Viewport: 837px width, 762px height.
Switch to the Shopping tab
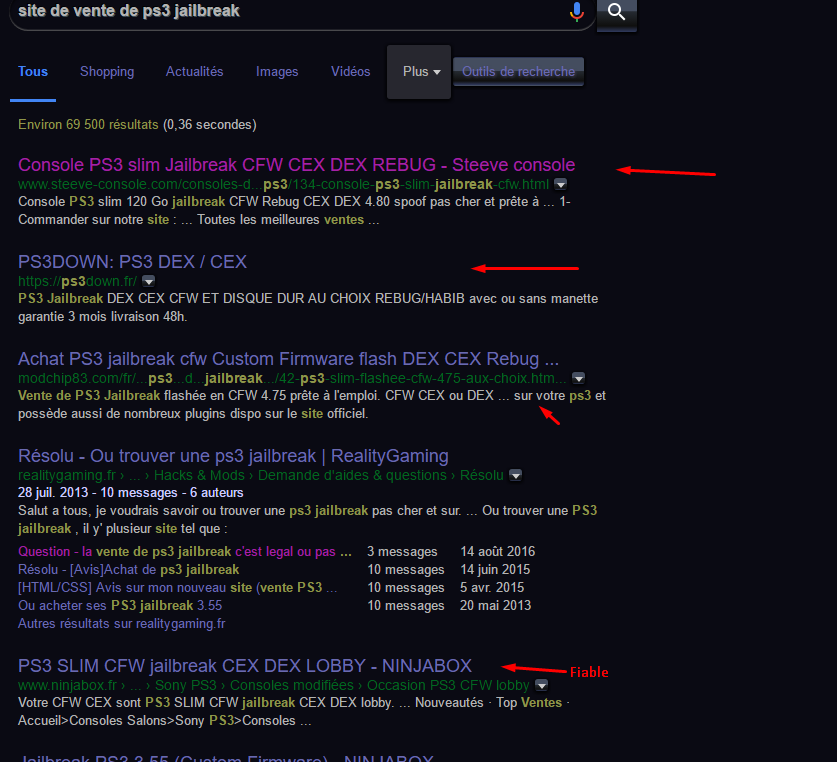107,72
